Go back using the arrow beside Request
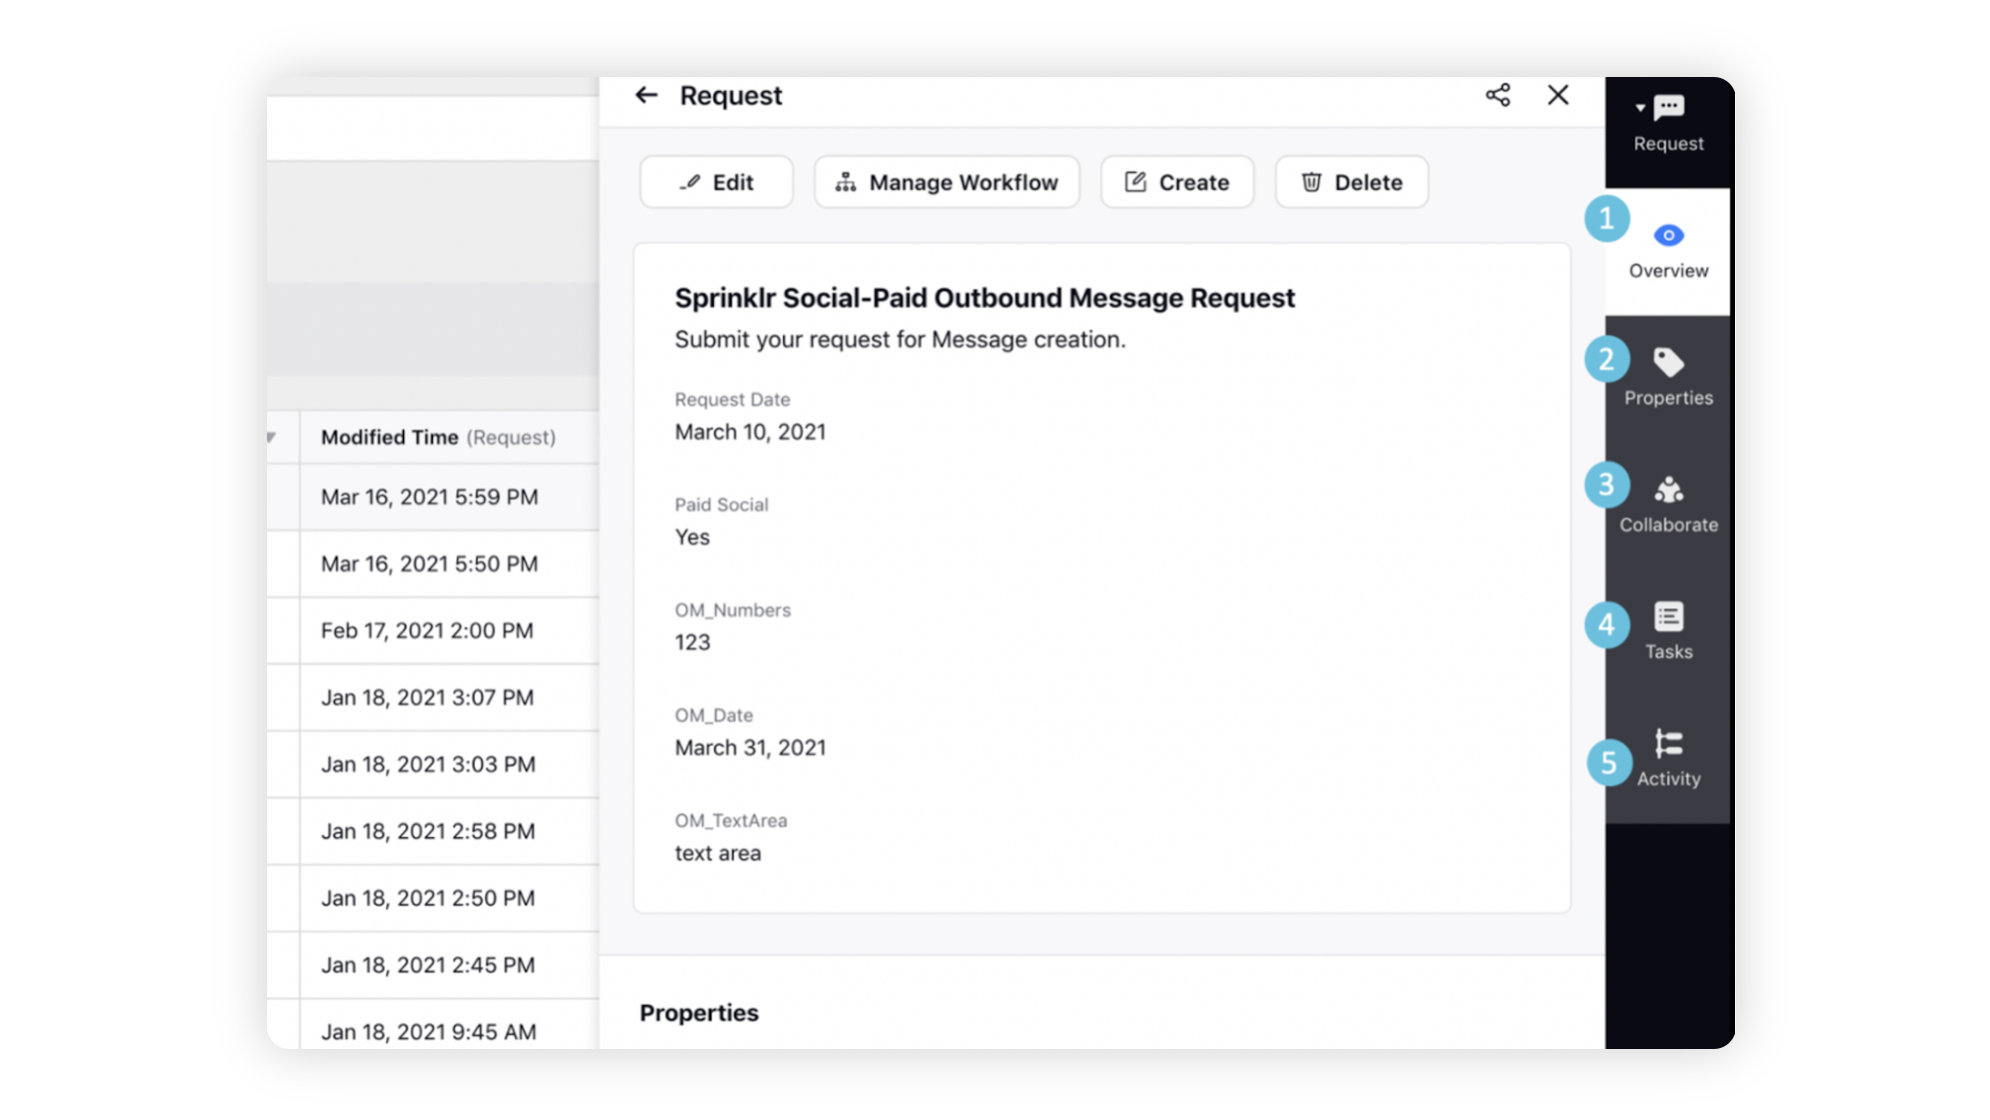Screen dimensions: 1990x1120 click(x=646, y=95)
